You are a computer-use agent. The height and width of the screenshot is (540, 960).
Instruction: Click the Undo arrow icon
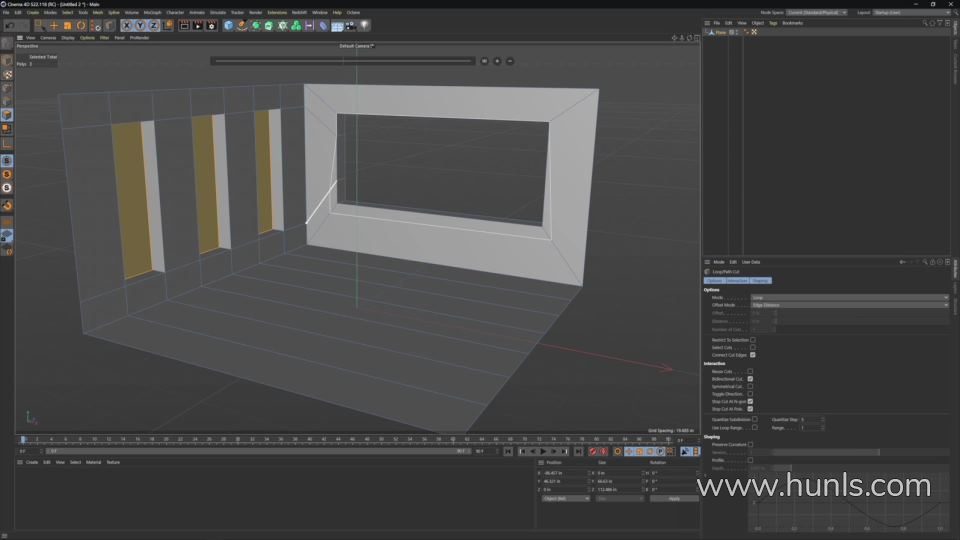click(x=9, y=25)
